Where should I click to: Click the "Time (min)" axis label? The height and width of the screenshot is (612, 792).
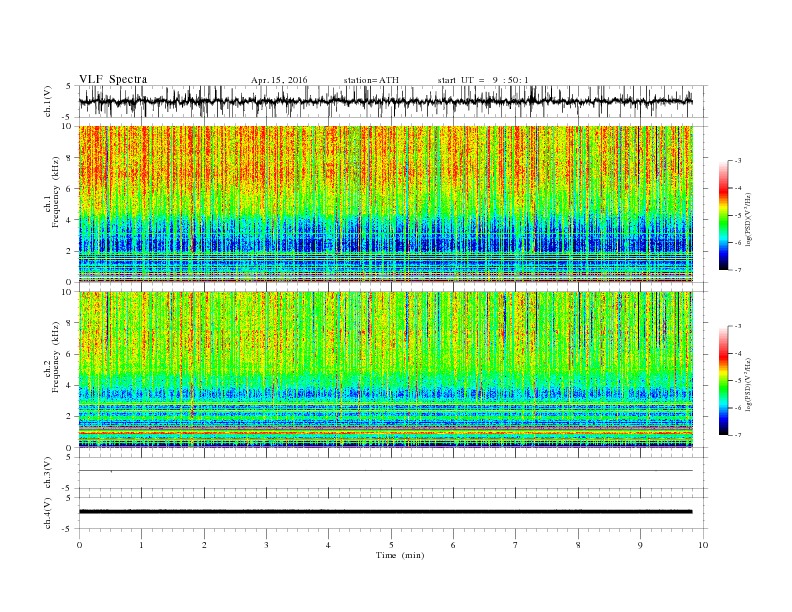tap(400, 555)
